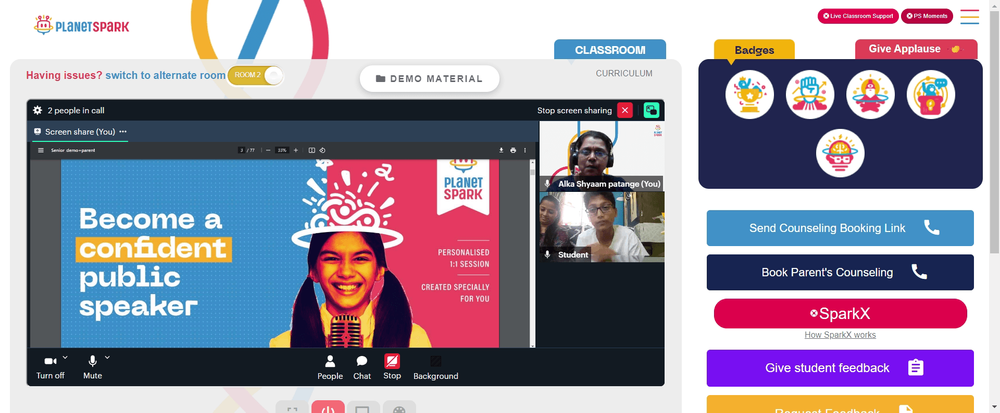Open Background effects option

(436, 368)
